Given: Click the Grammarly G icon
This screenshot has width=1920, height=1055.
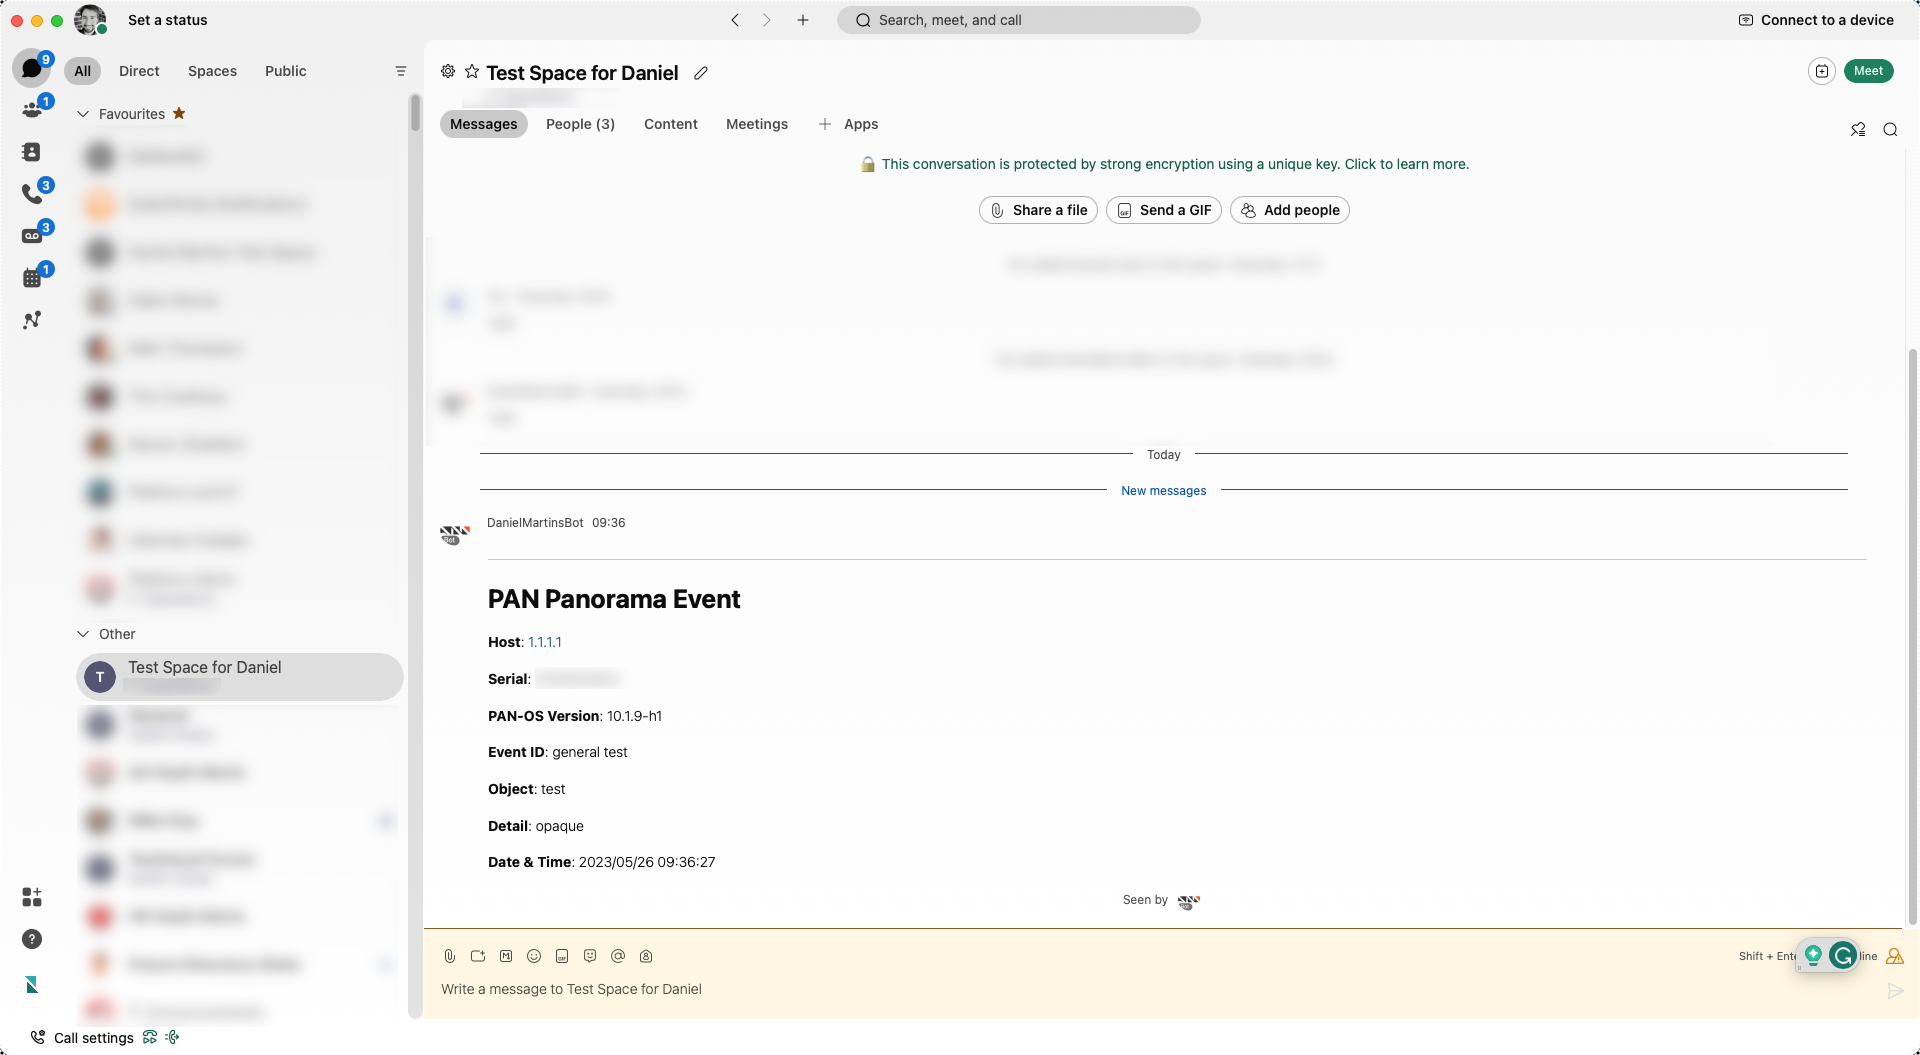Looking at the screenshot, I should coord(1843,956).
